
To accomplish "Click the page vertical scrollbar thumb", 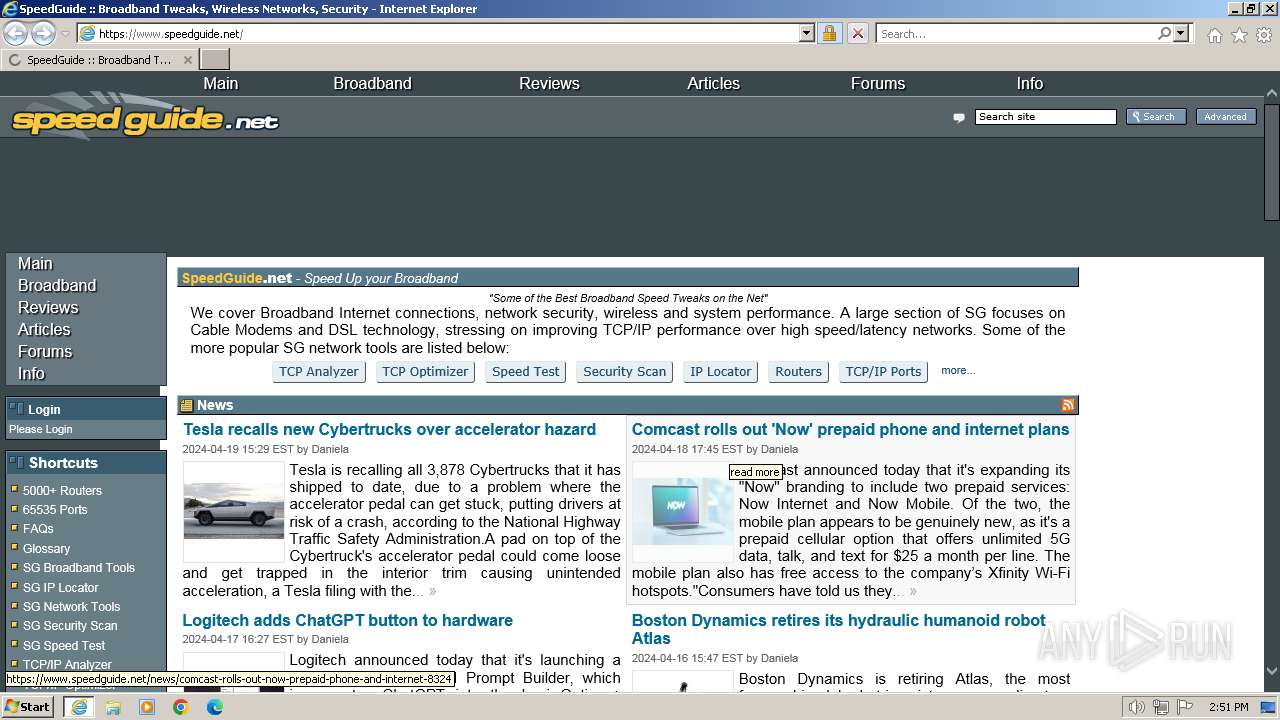I will (1272, 163).
